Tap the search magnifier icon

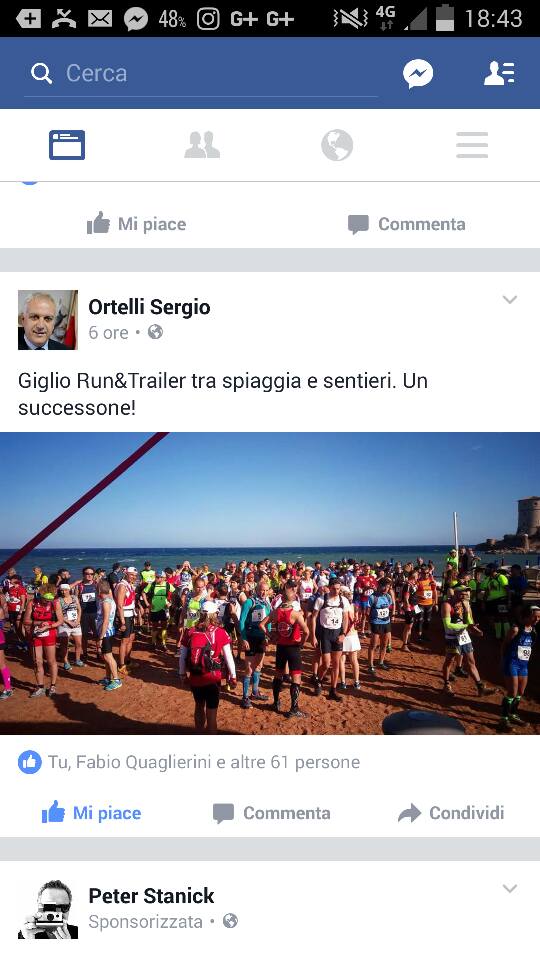(41, 74)
